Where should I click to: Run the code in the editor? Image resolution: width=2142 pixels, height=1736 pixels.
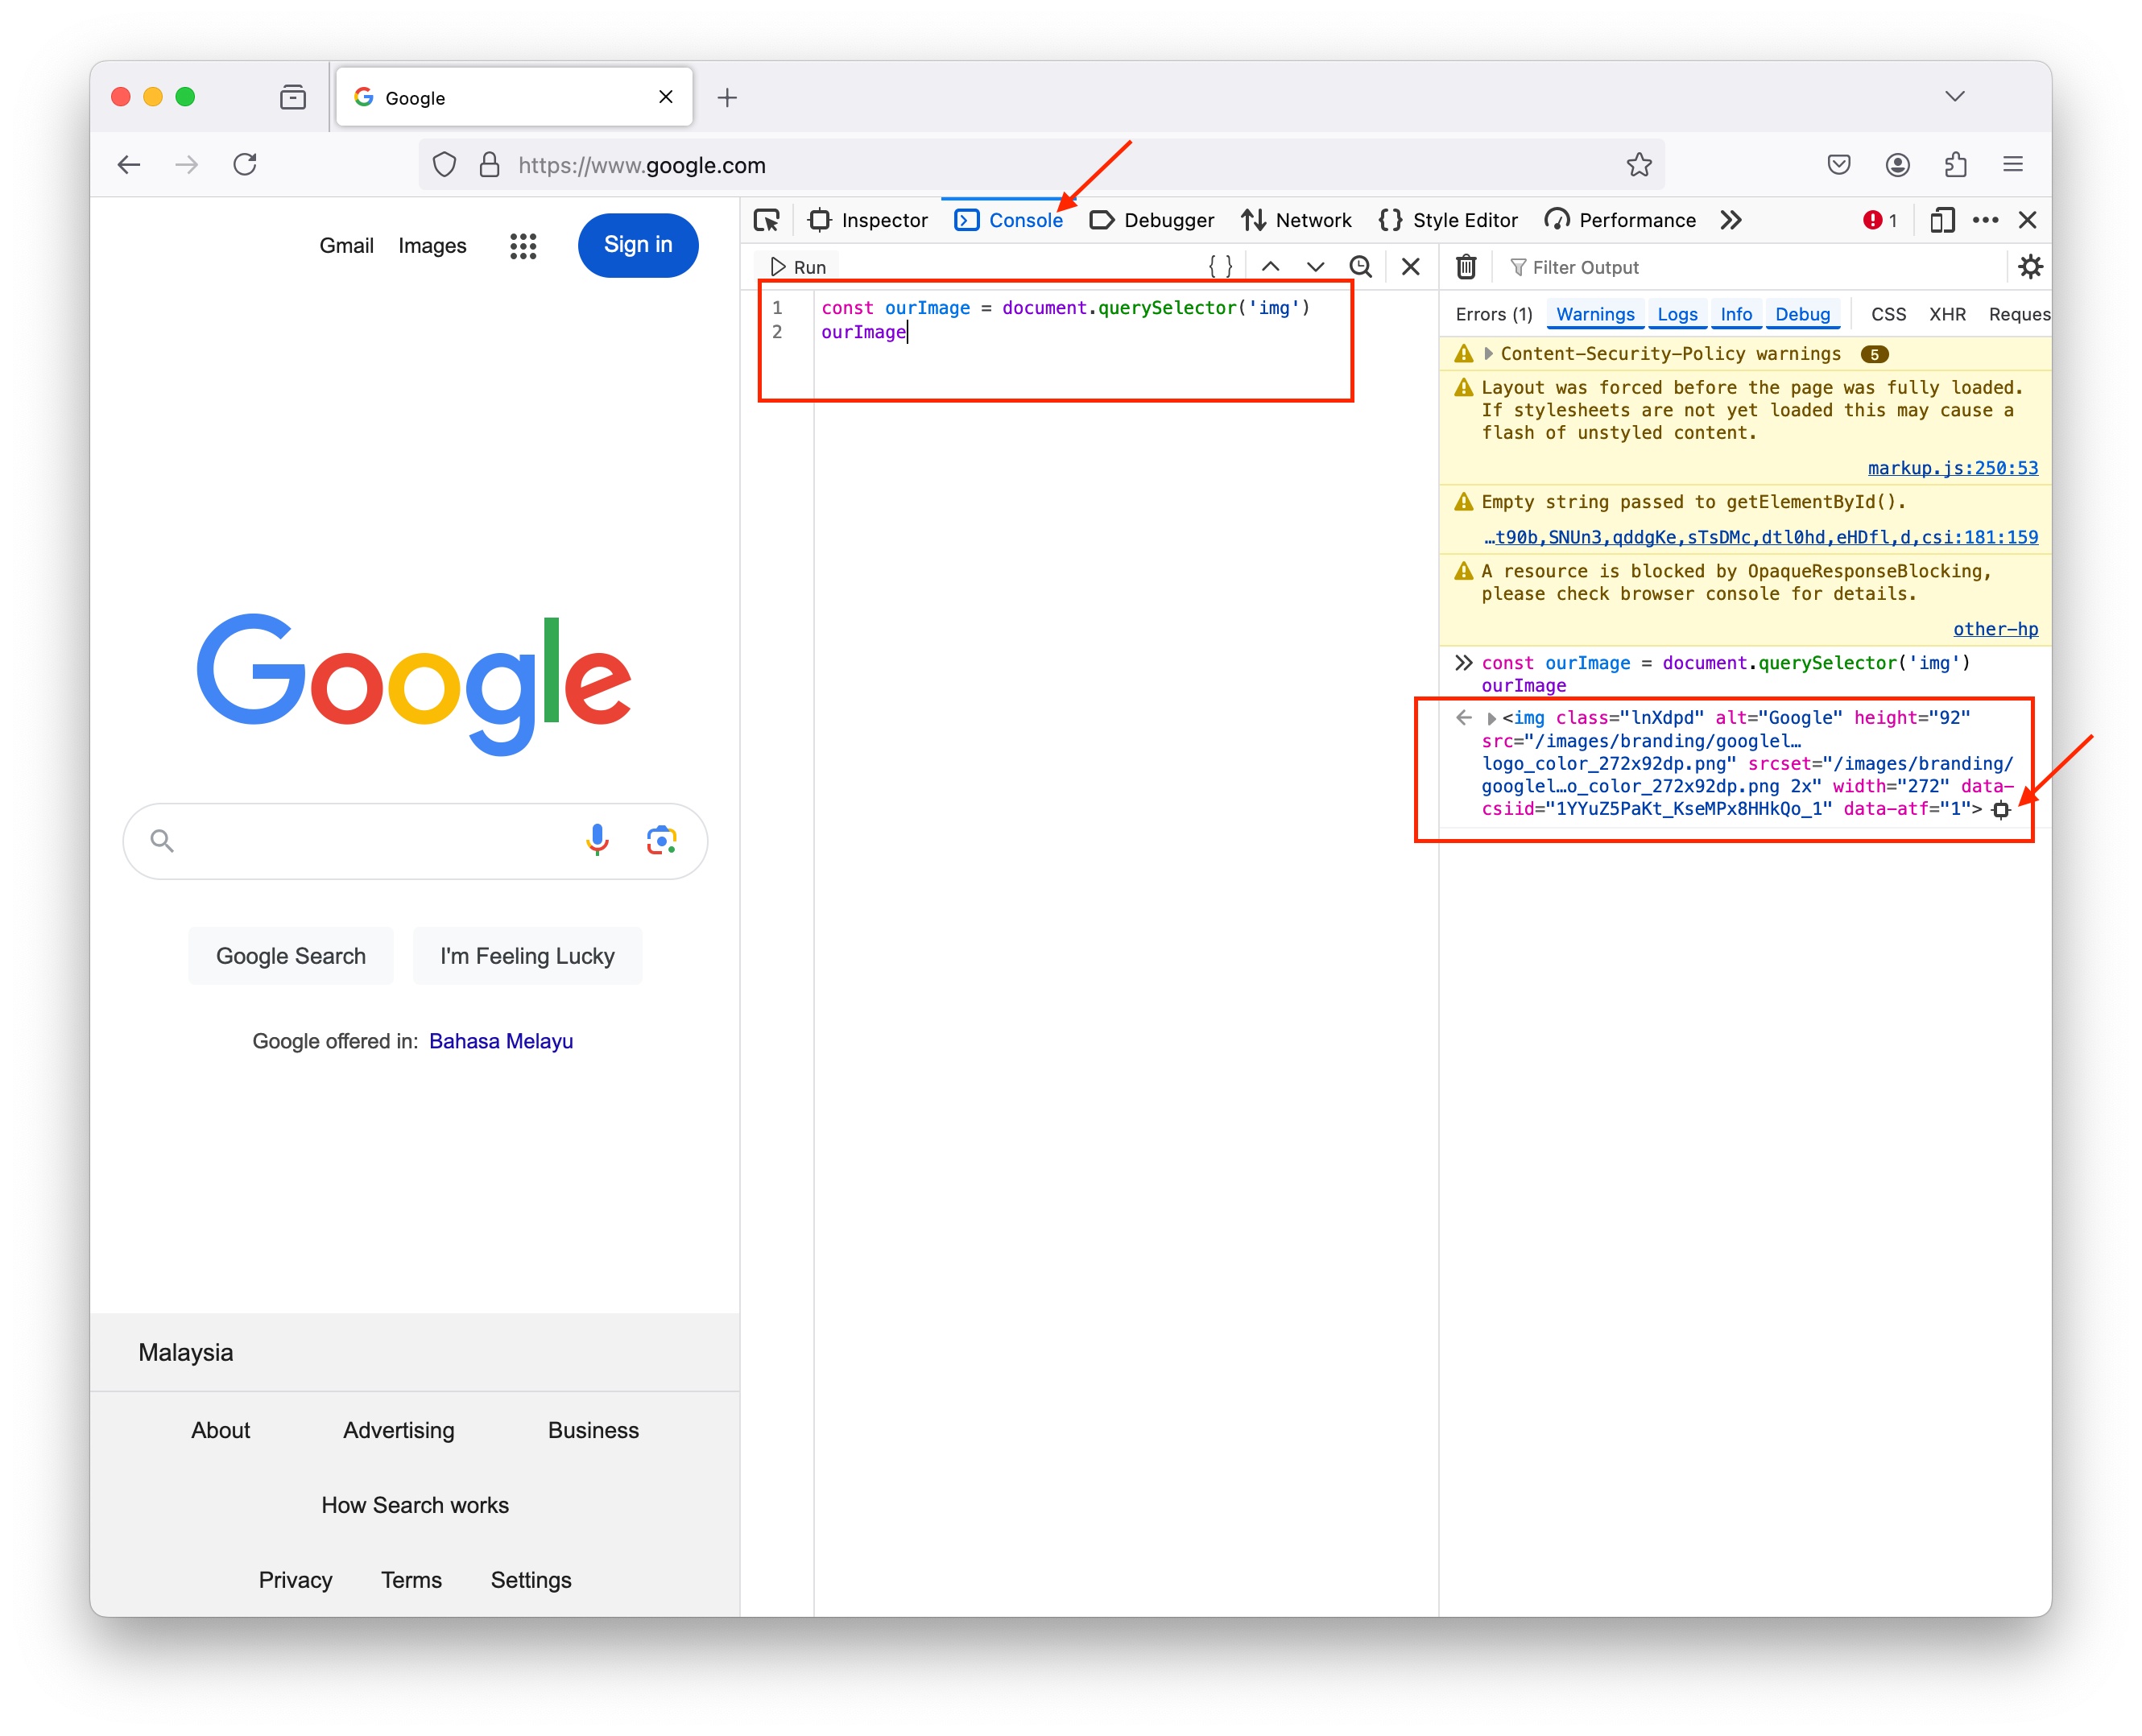point(797,267)
